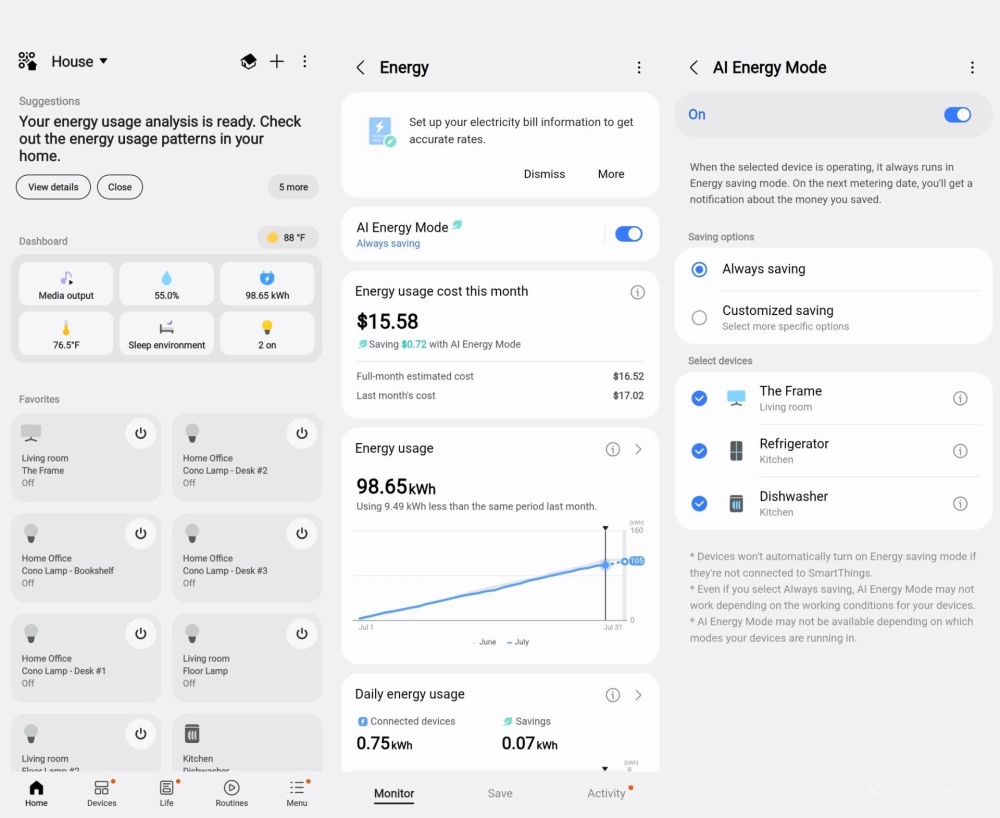Toggle power on the Living room Frame tile
The width and height of the screenshot is (1000, 818).
[x=141, y=433]
